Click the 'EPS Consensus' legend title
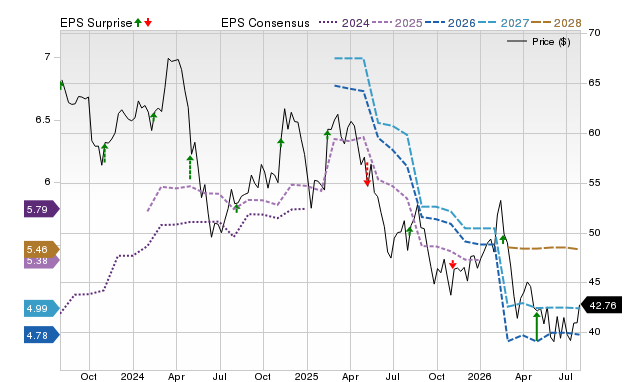Screen dimensions: 640x382 tap(265, 23)
